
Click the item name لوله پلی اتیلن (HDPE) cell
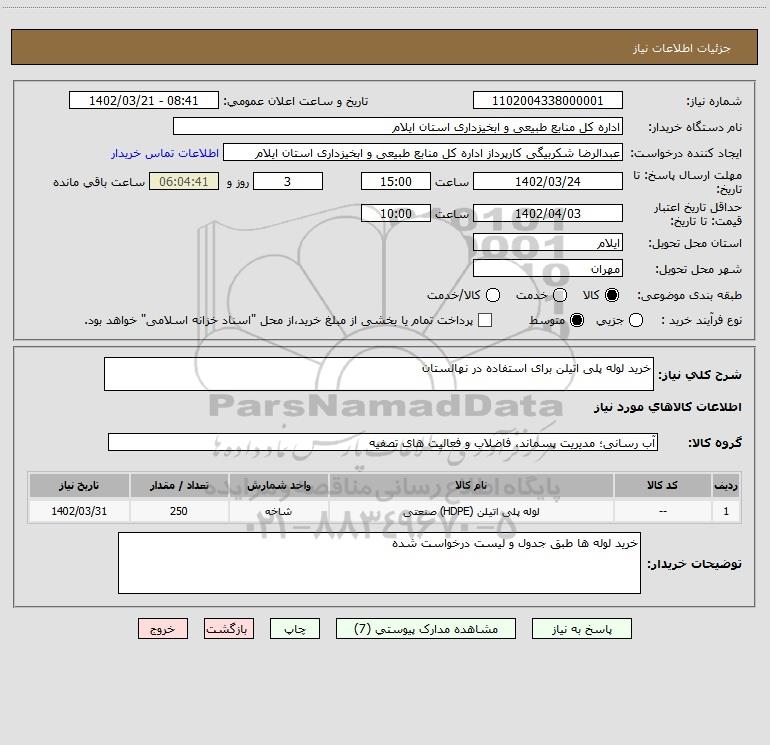point(471,511)
